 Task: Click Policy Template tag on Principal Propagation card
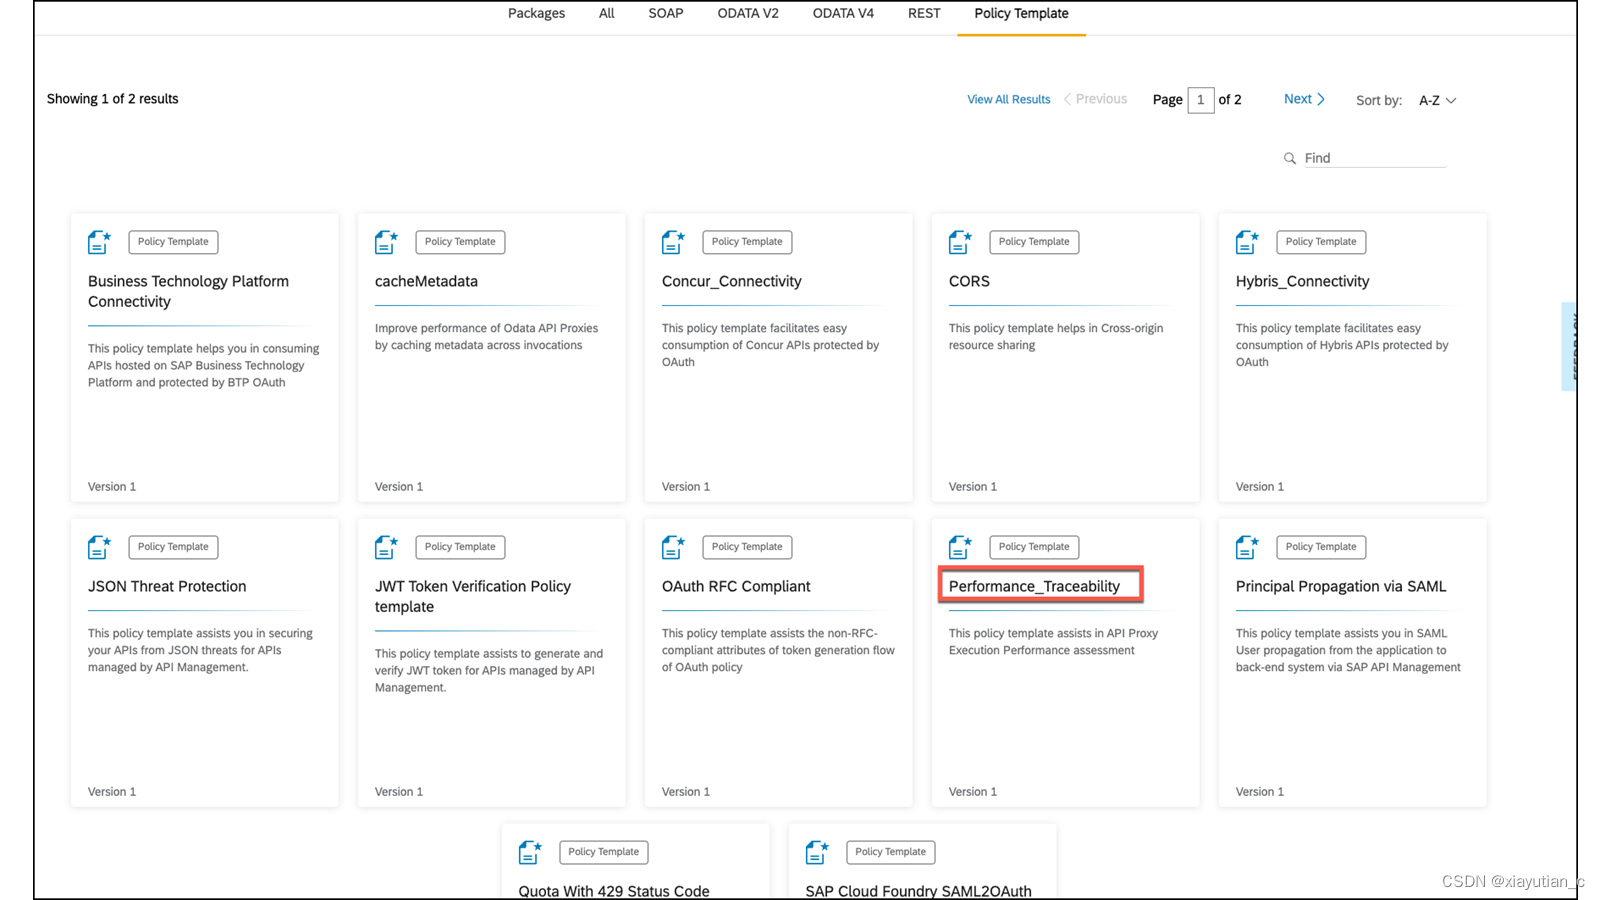pyautogui.click(x=1321, y=547)
